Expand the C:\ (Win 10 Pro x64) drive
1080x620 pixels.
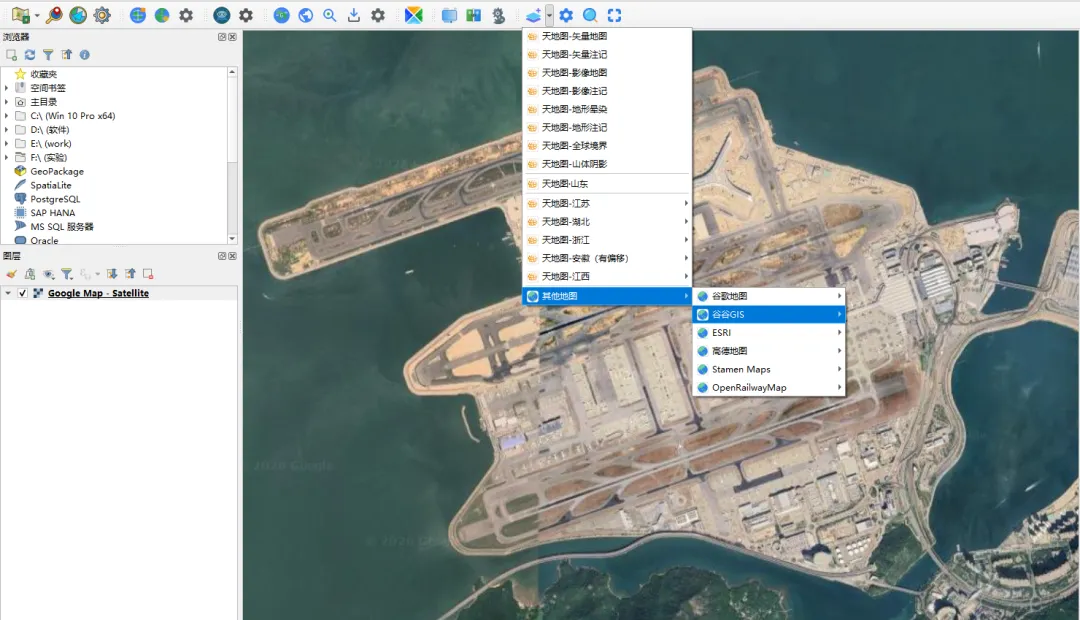click(x=7, y=116)
